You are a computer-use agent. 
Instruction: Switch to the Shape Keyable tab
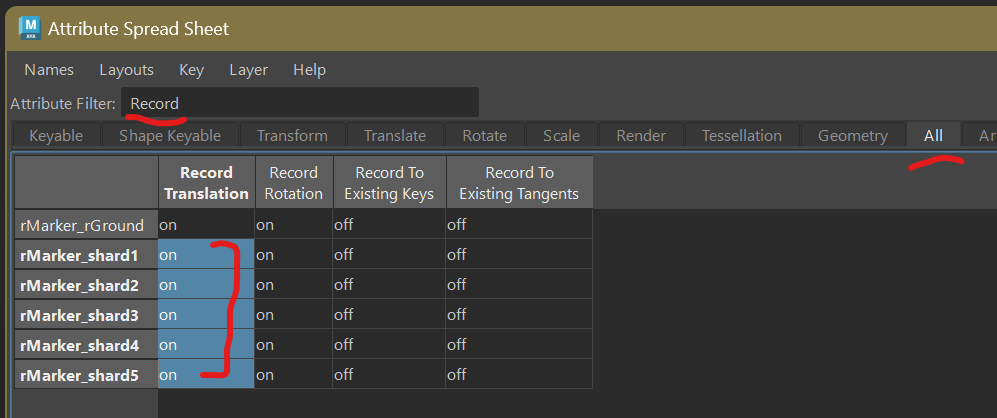pos(170,136)
